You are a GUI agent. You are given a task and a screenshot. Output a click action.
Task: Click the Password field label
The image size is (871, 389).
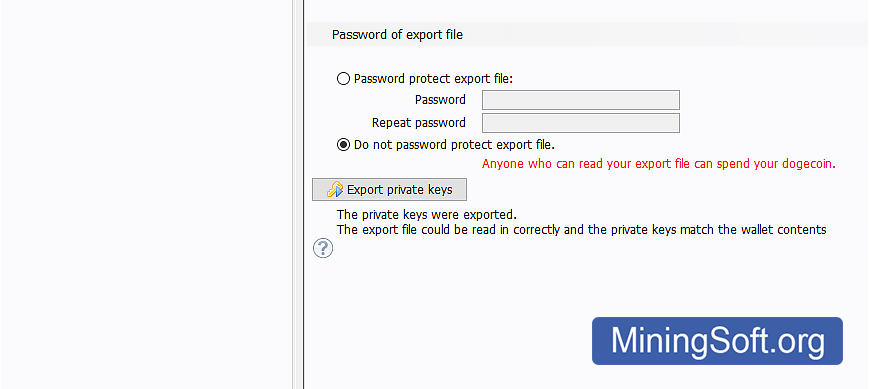click(x=440, y=100)
